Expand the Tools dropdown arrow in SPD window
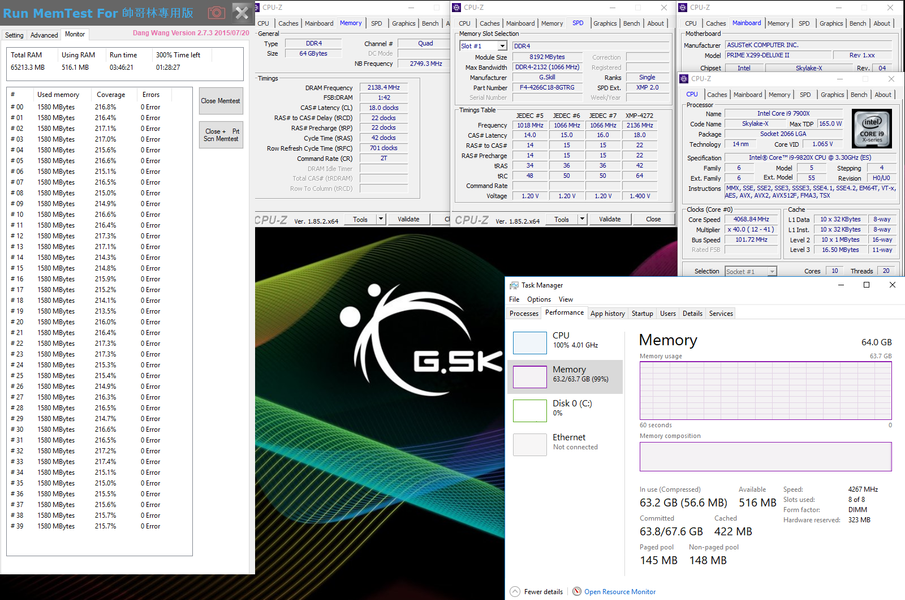Viewport: 905px width, 600px height. [582, 219]
